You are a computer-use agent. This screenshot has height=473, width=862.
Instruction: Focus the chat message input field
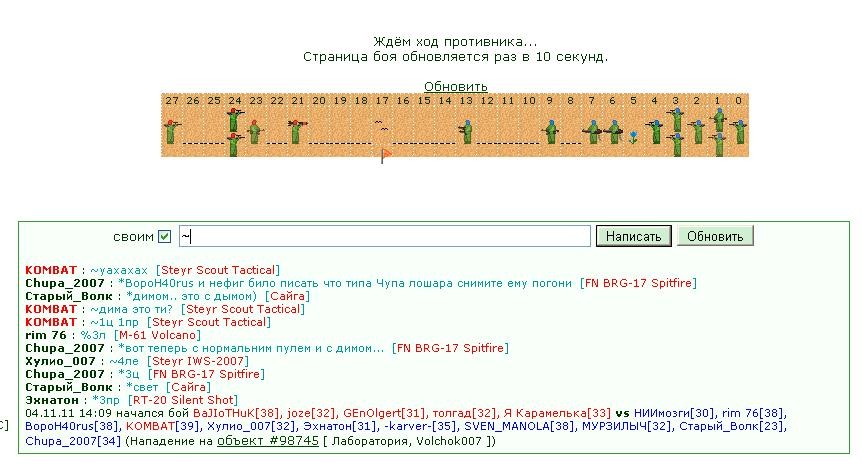coord(385,236)
